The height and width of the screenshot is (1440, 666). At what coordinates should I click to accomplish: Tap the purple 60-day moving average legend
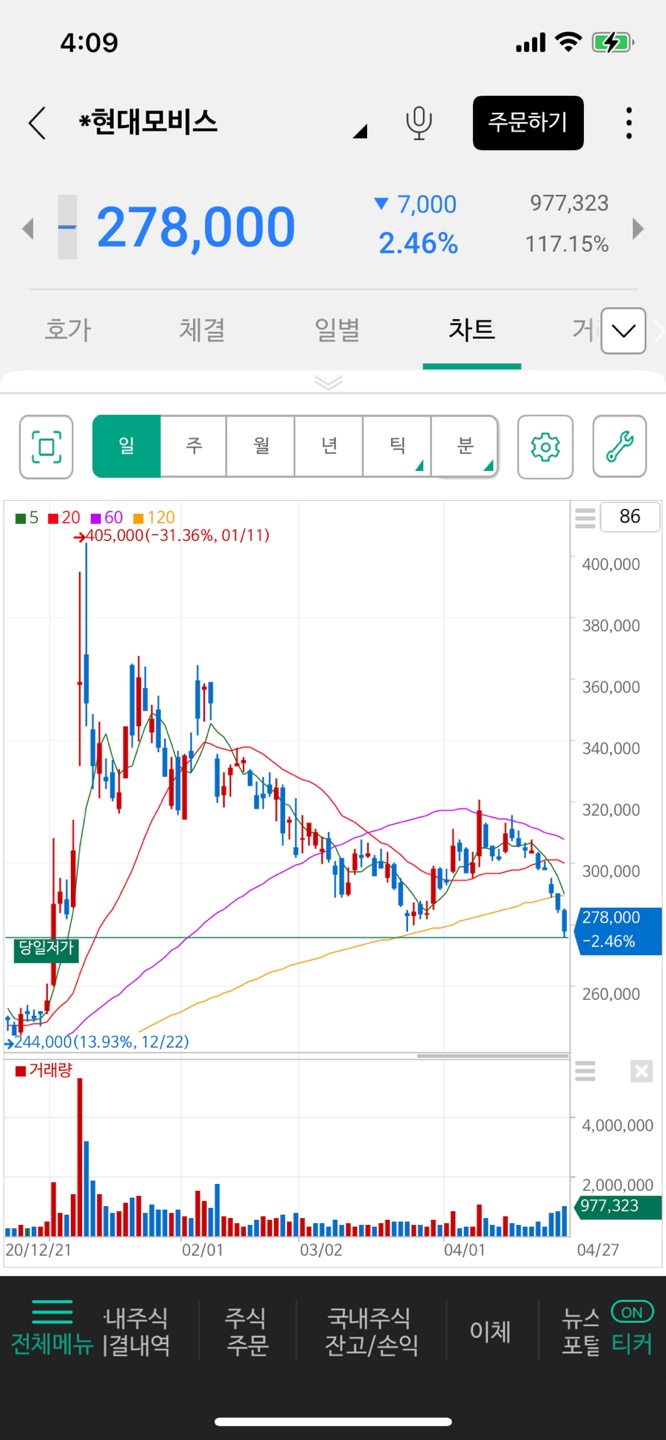pyautogui.click(x=107, y=518)
